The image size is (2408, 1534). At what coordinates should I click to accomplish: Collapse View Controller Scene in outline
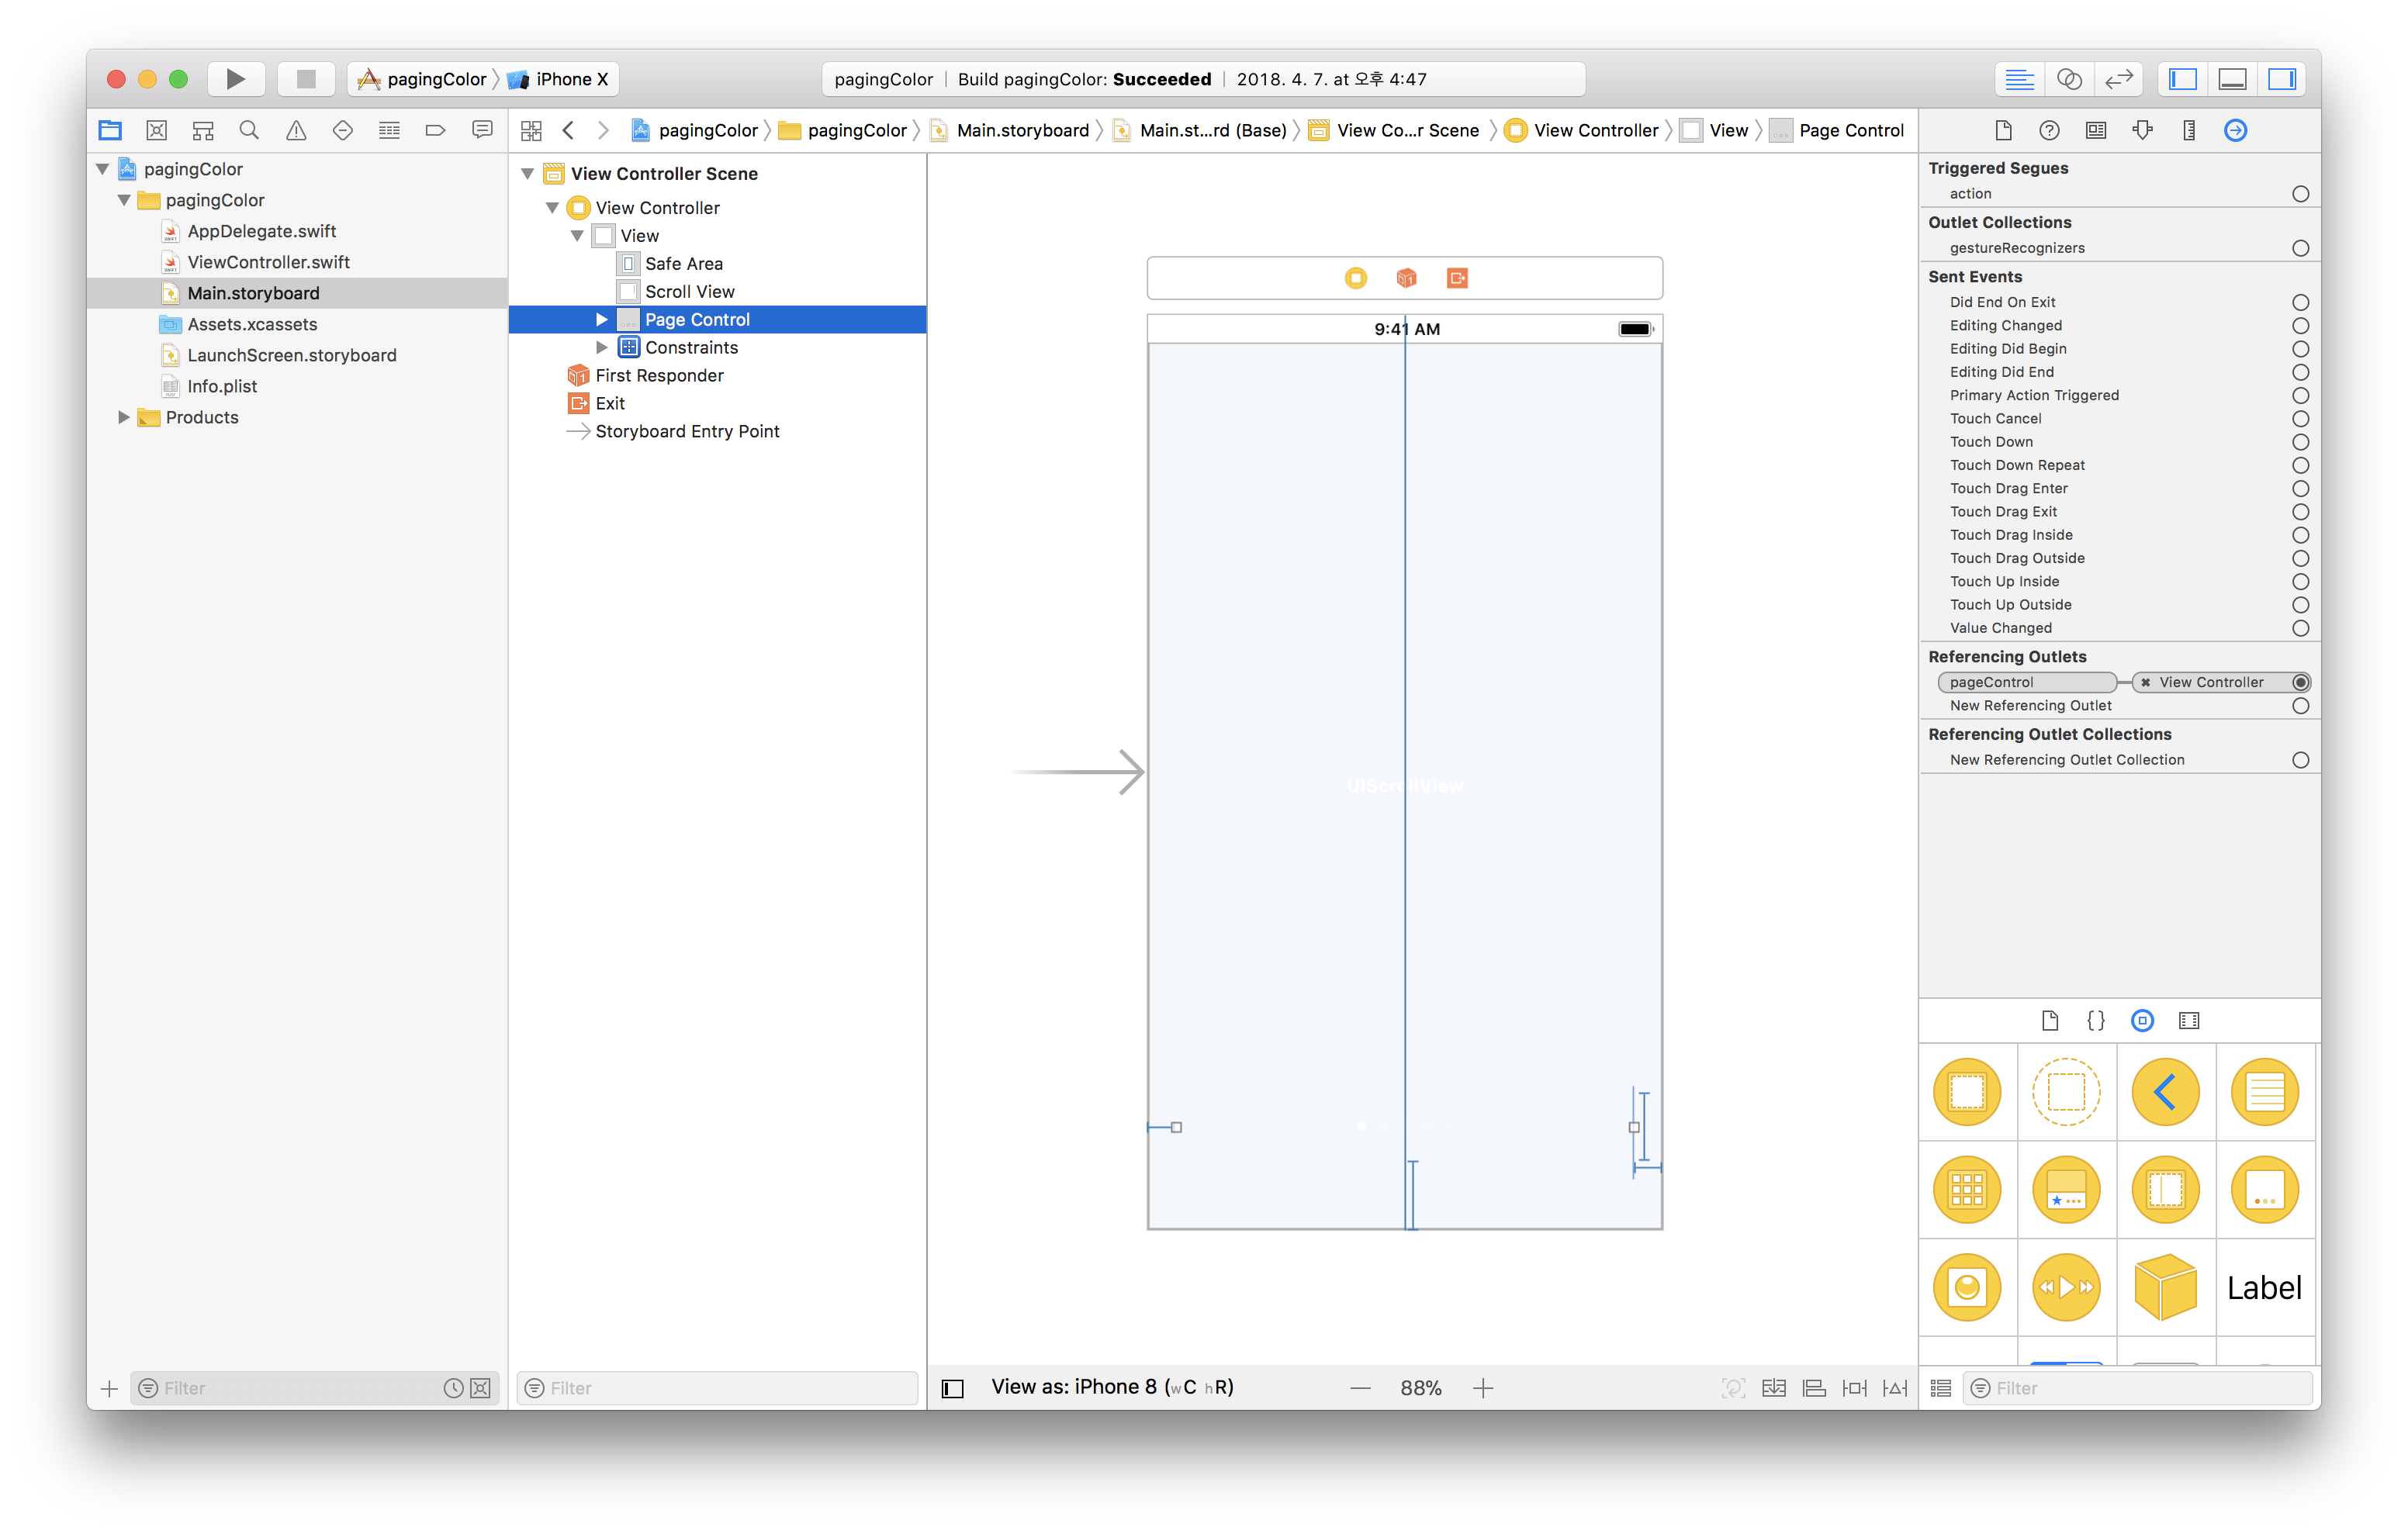pos(527,174)
